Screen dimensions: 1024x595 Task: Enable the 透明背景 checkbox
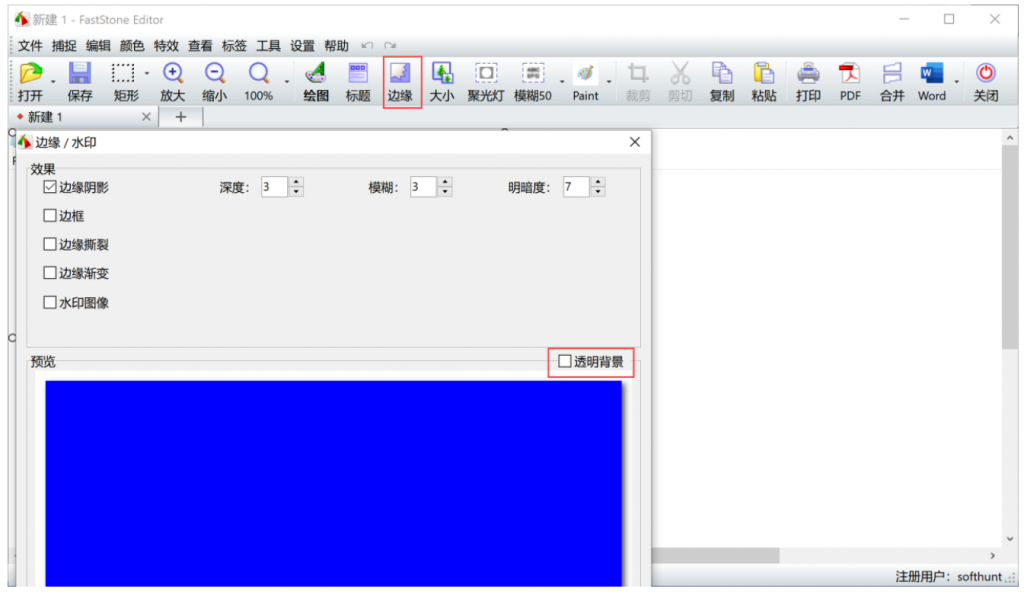pos(565,361)
